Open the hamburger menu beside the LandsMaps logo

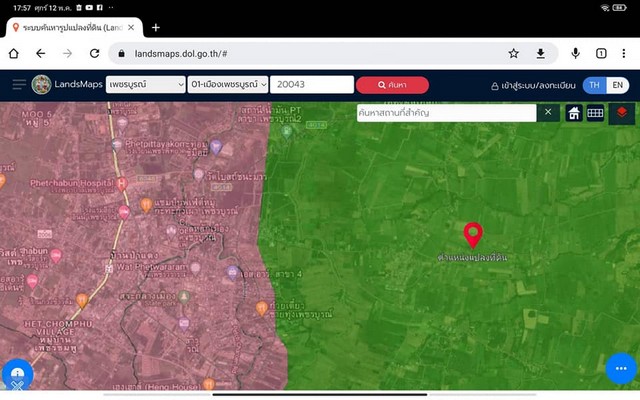click(19, 84)
